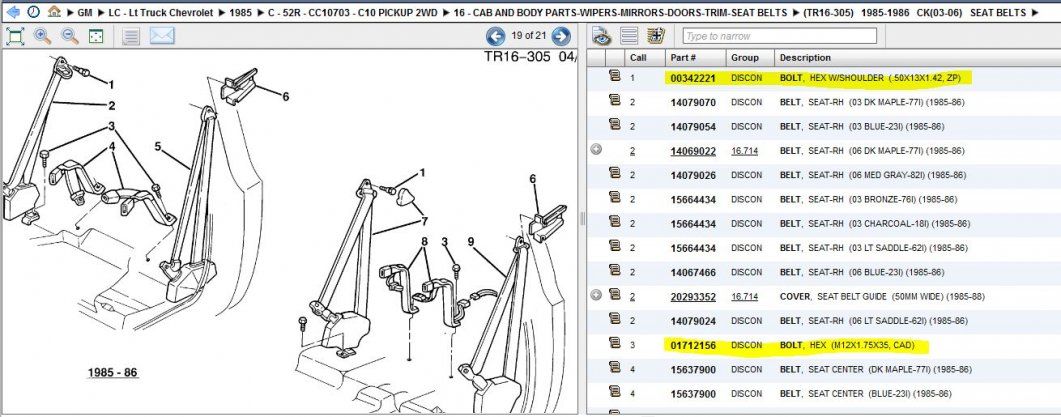Select part number 14079070

tap(693, 102)
